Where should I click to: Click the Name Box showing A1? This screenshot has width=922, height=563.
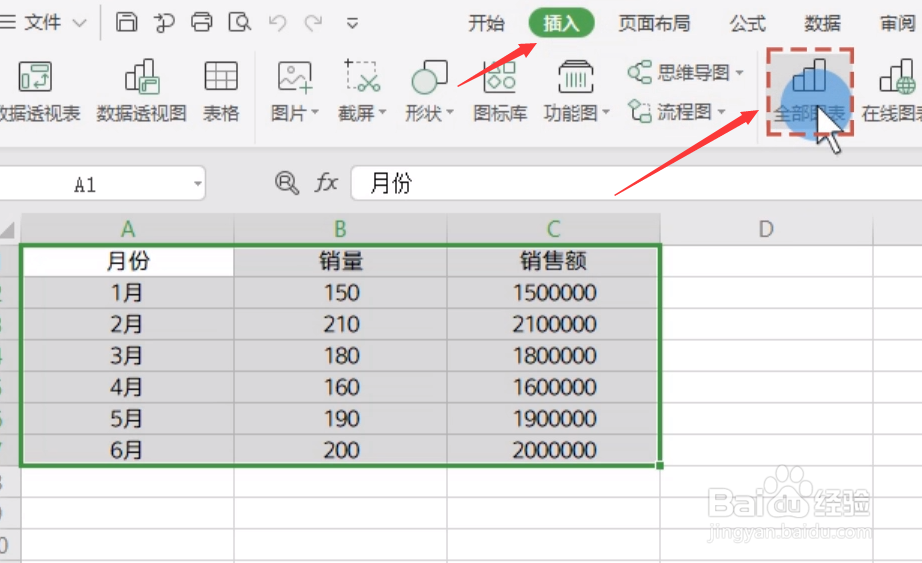pos(85,185)
